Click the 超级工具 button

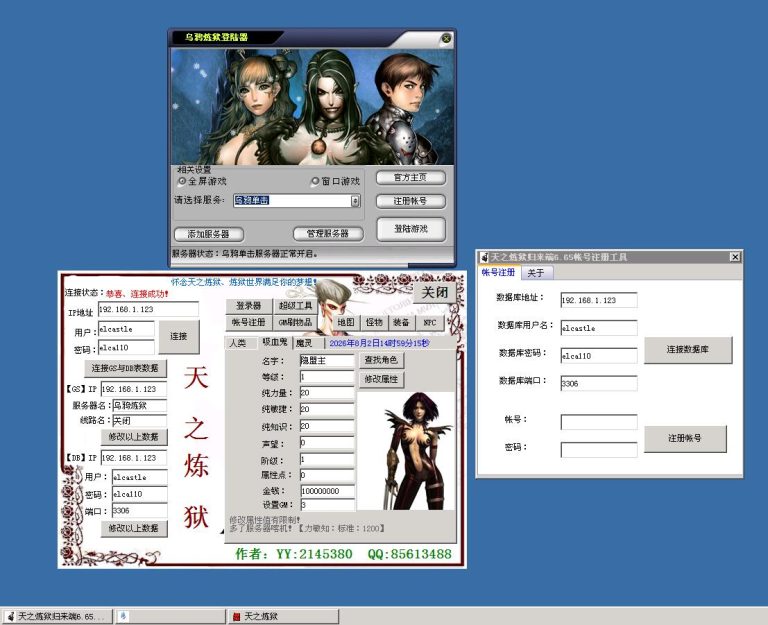(x=295, y=306)
